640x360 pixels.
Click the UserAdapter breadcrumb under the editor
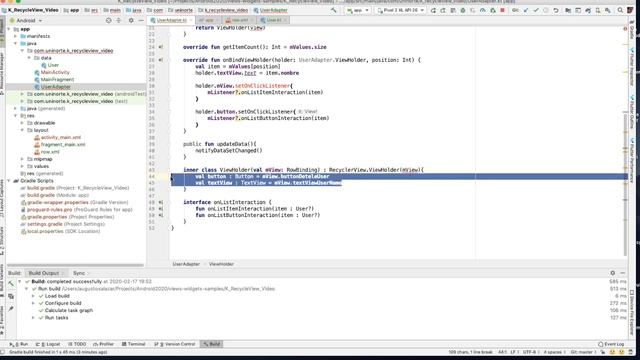(x=186, y=264)
